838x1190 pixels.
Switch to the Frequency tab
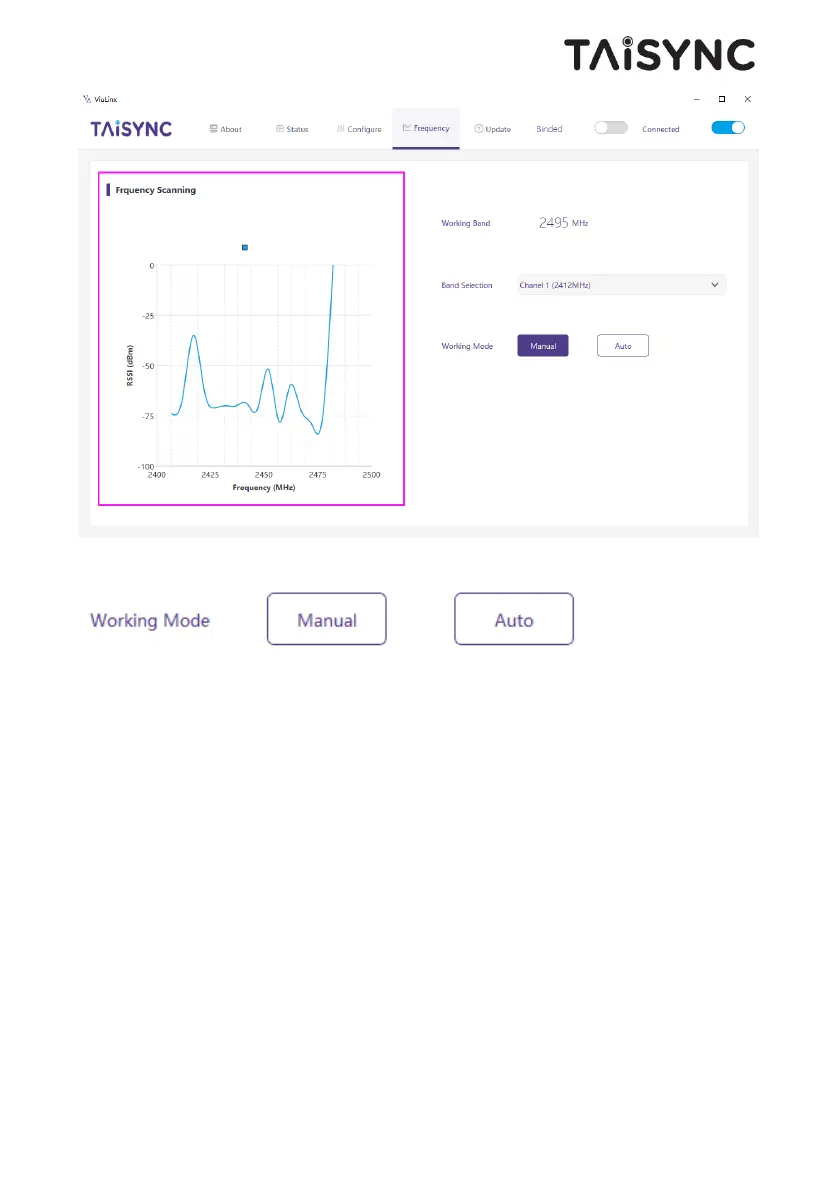click(426, 128)
